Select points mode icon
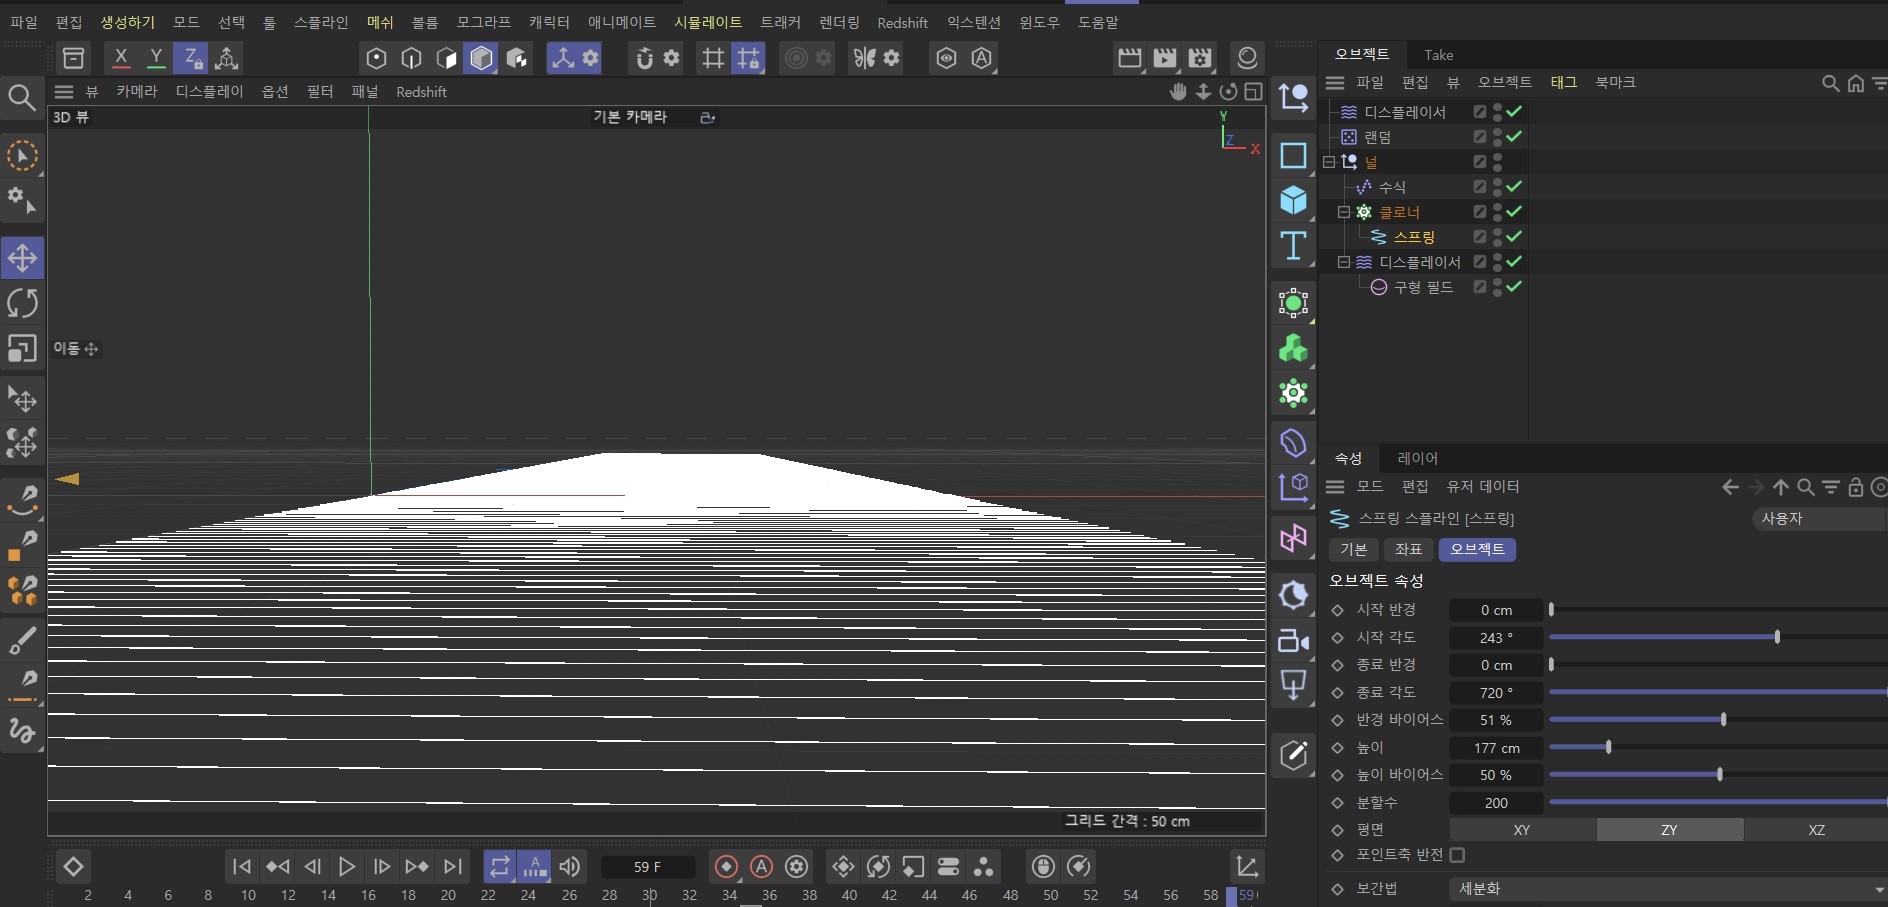1888x907 pixels. 376,58
